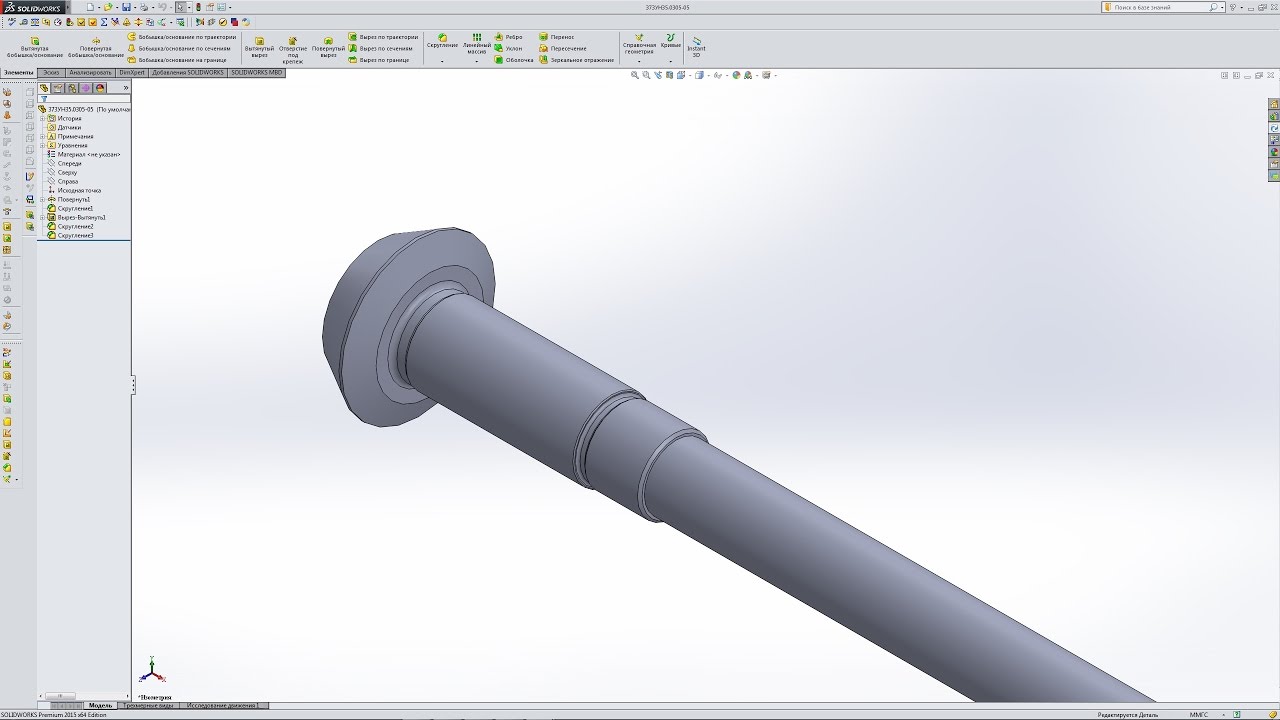Open the ConfigurationManager tab
This screenshot has width=1280, height=720.
(72, 88)
